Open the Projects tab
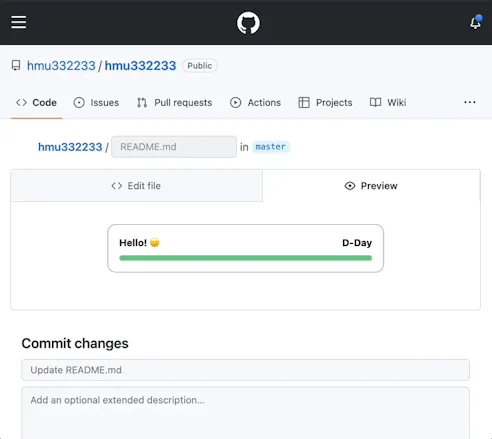The height and width of the screenshot is (439, 492). coord(325,103)
